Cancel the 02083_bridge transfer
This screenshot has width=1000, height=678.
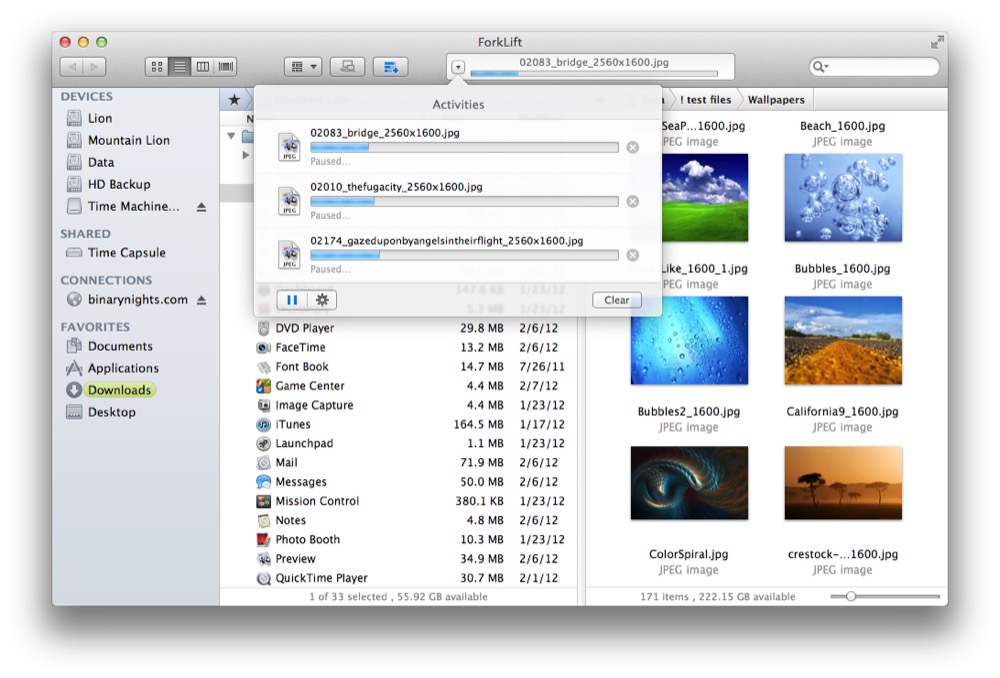tap(632, 147)
